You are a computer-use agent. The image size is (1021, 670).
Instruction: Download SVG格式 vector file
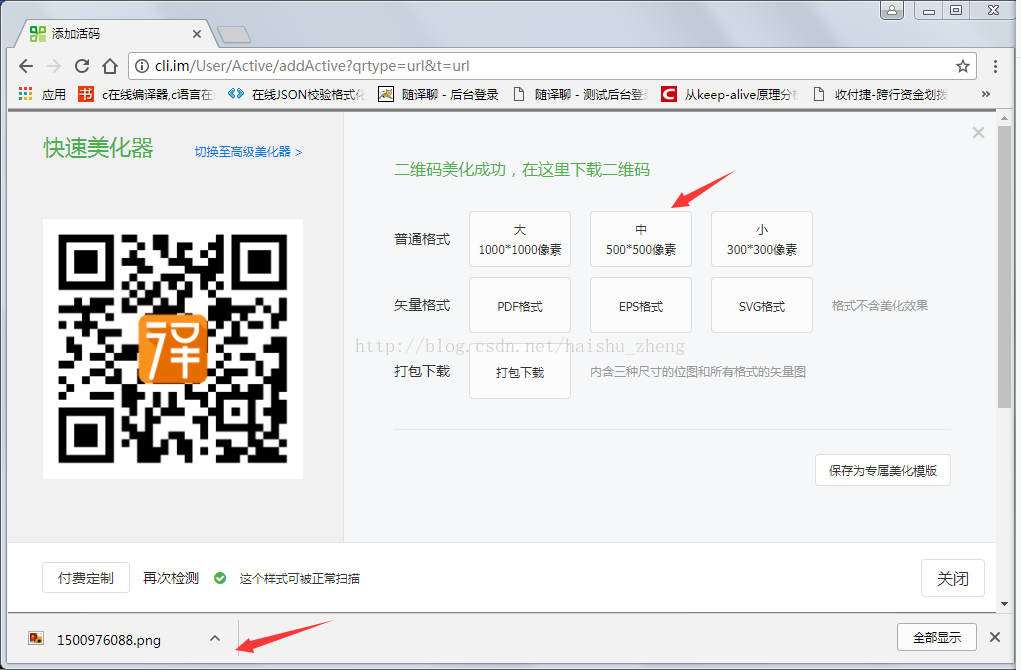click(x=762, y=305)
